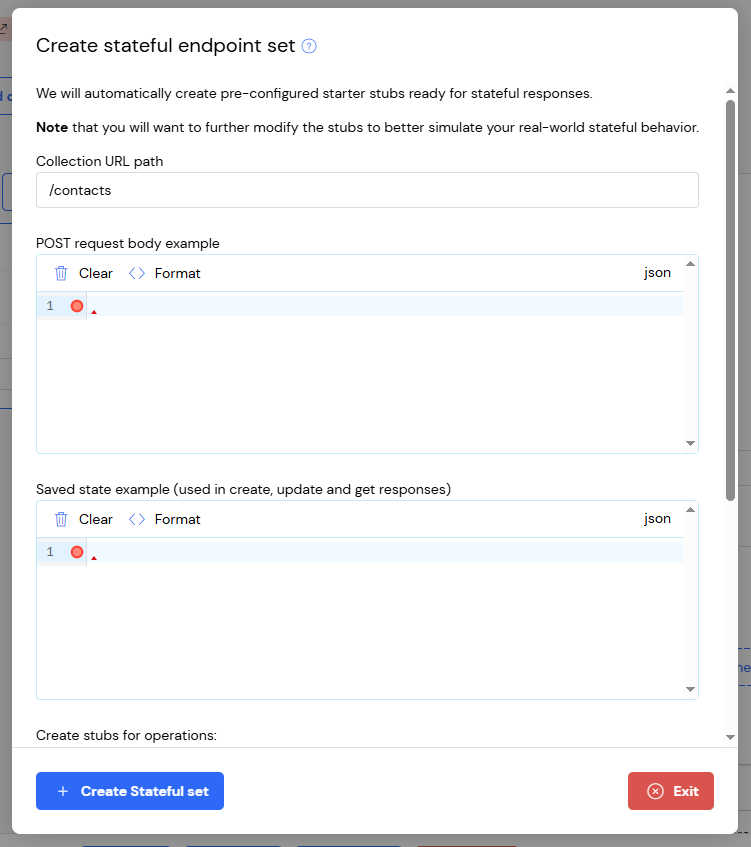Click error marker on Saved state line 1
The width and height of the screenshot is (751, 847).
coord(77,552)
